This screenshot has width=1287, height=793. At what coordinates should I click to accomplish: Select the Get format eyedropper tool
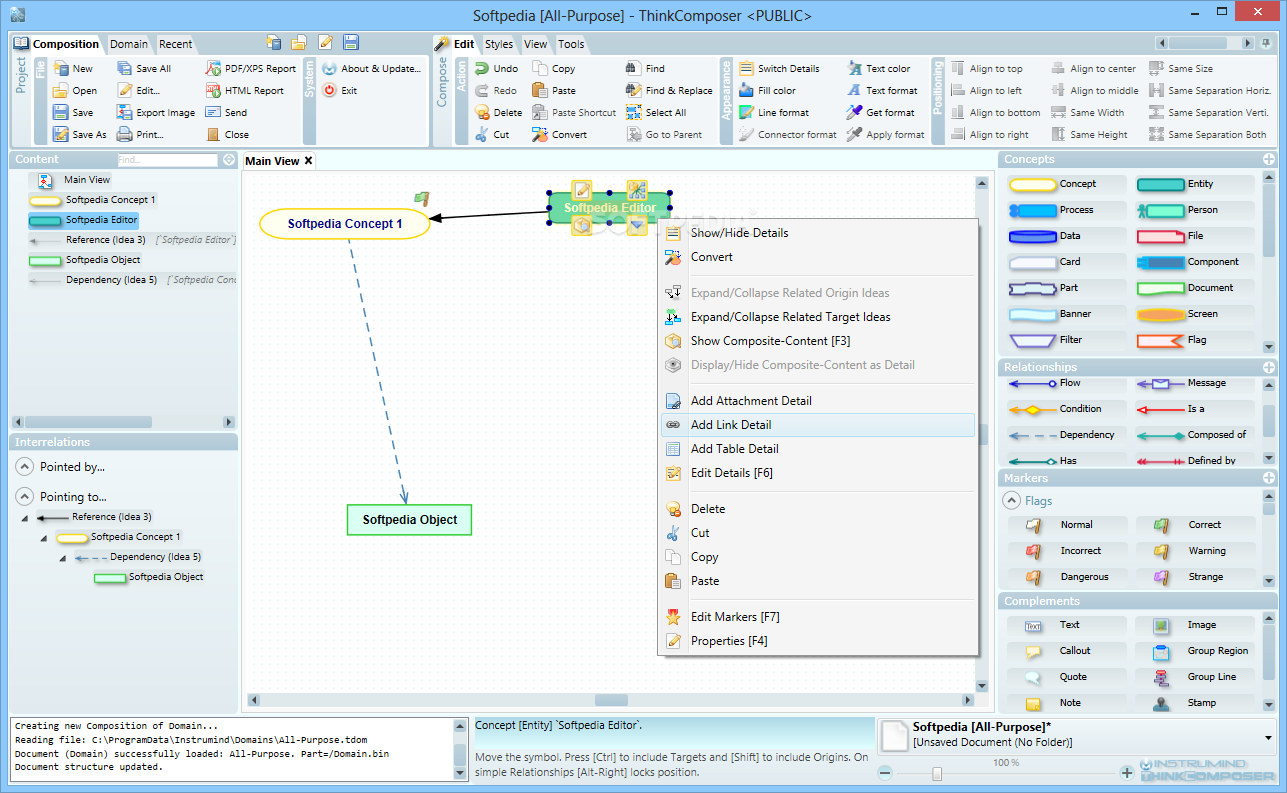[854, 113]
